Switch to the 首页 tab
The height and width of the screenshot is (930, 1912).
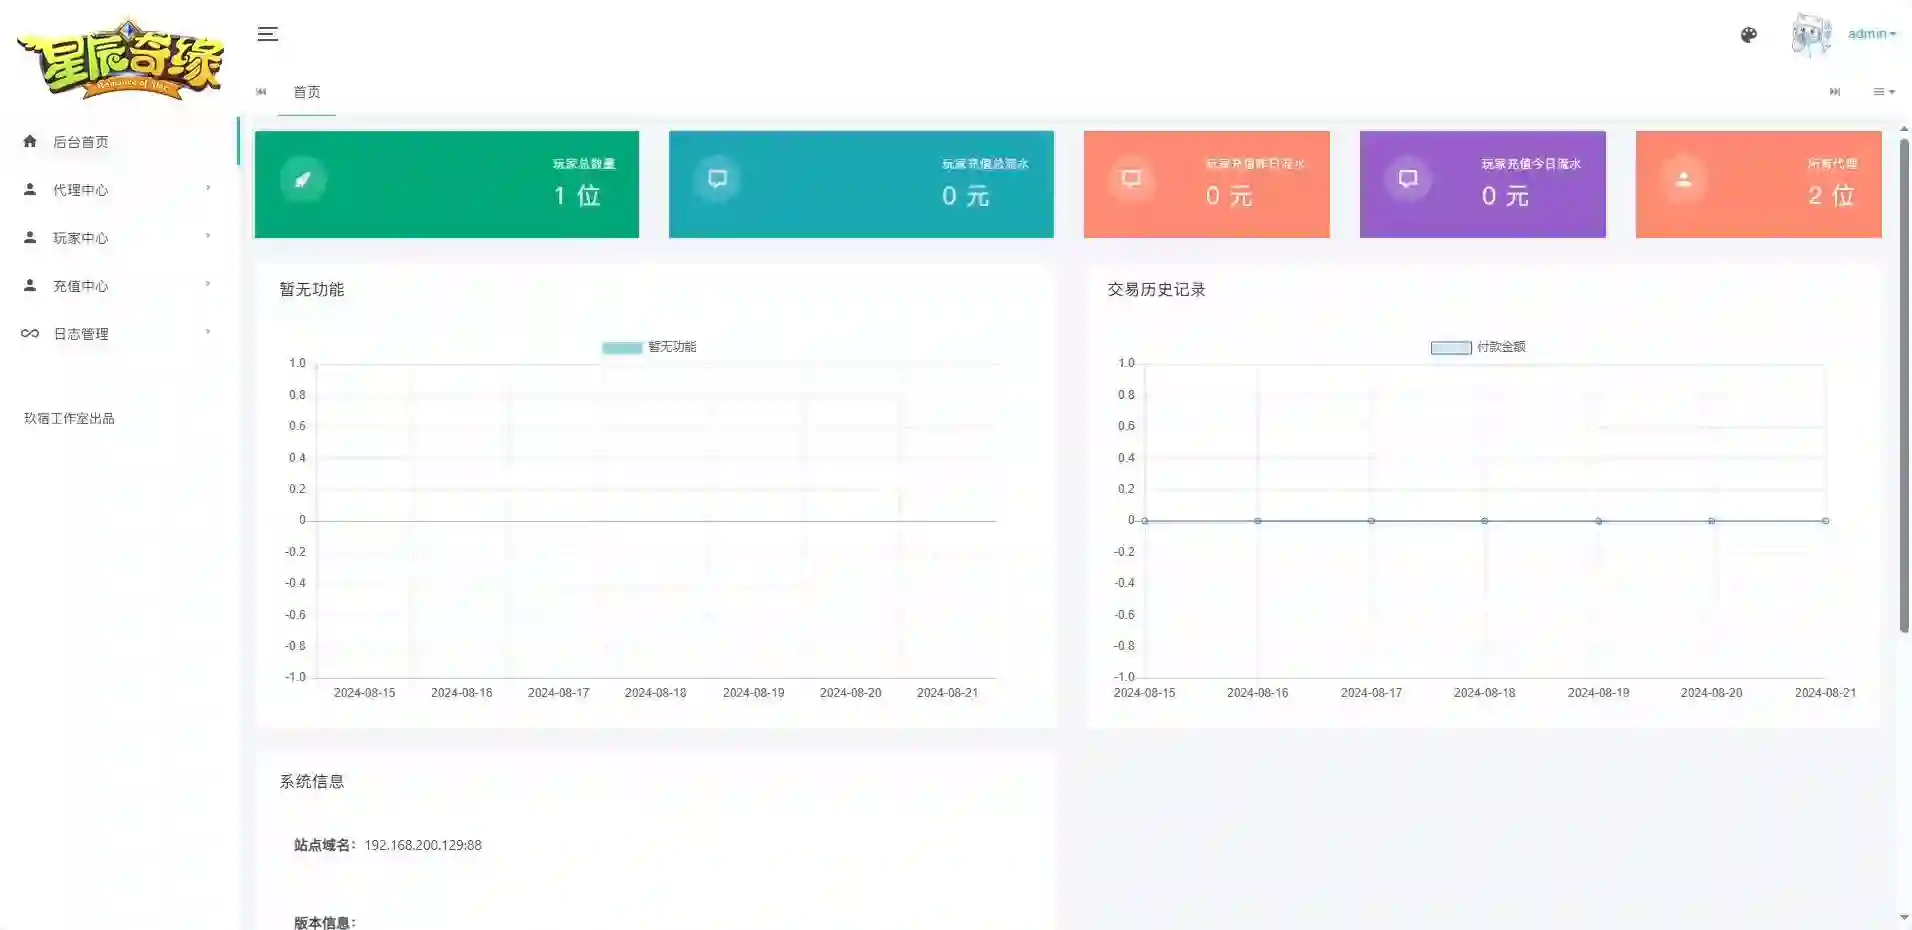306,92
